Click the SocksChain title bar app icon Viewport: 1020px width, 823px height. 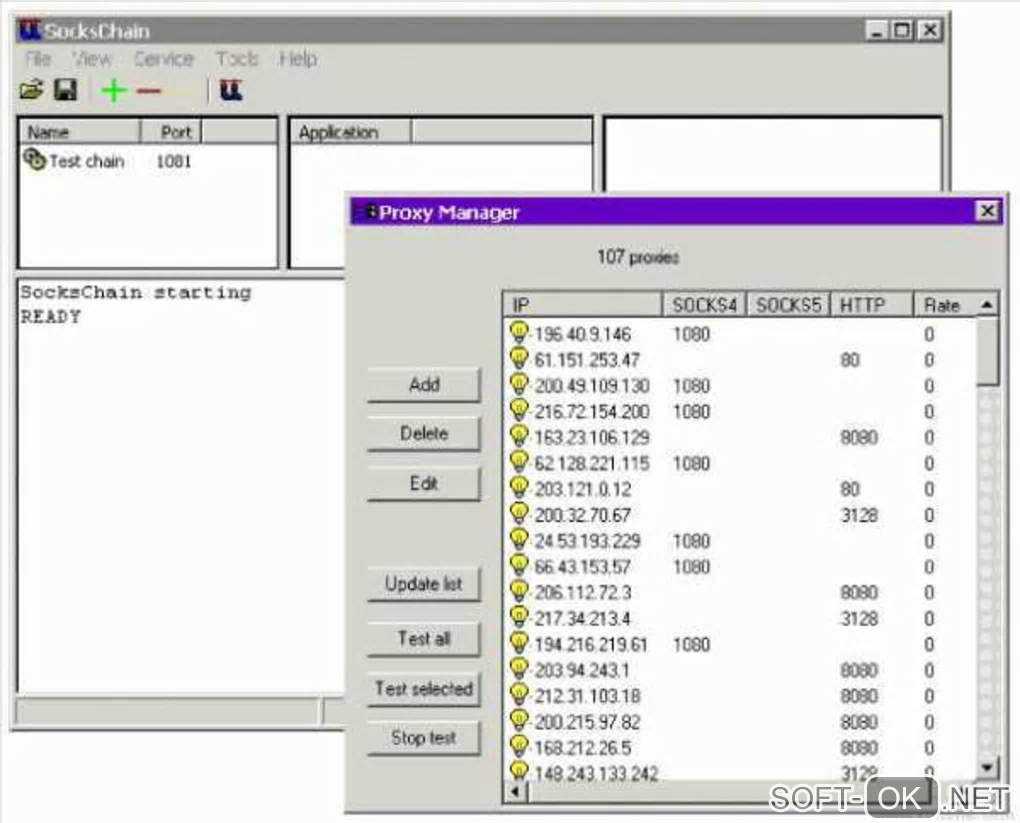pyautogui.click(x=30, y=30)
